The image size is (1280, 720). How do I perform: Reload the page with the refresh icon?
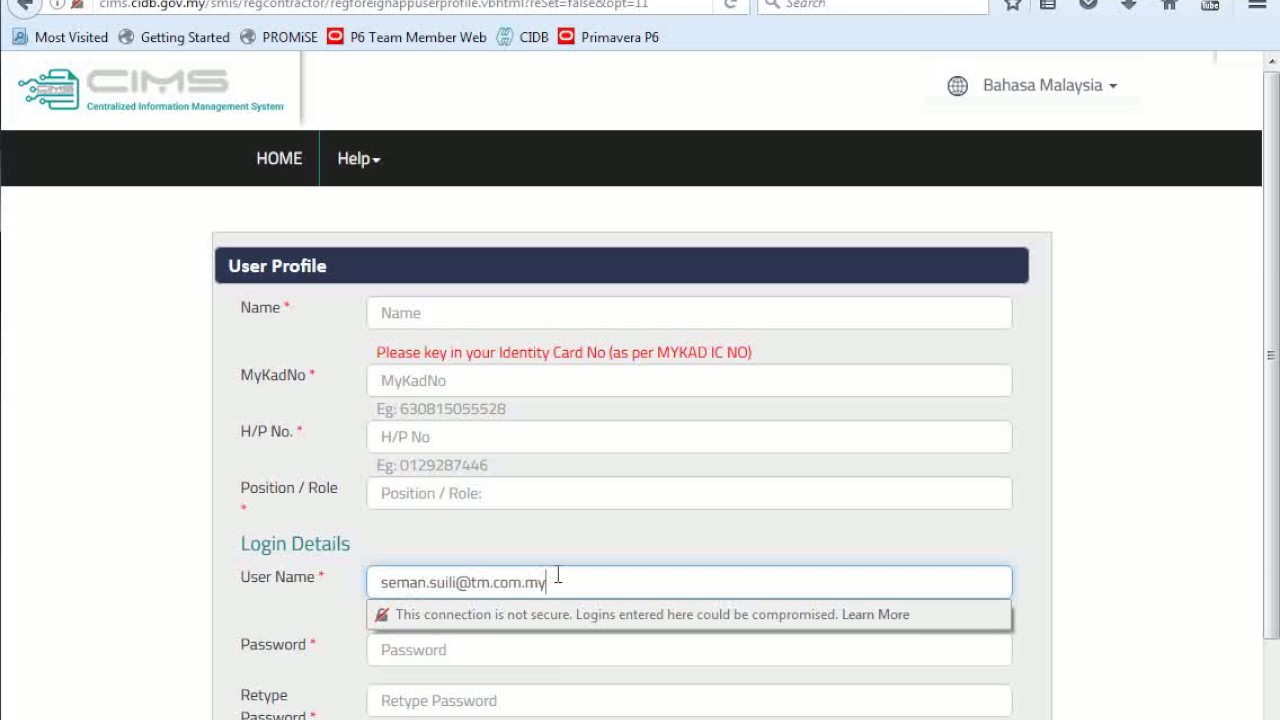click(730, 4)
